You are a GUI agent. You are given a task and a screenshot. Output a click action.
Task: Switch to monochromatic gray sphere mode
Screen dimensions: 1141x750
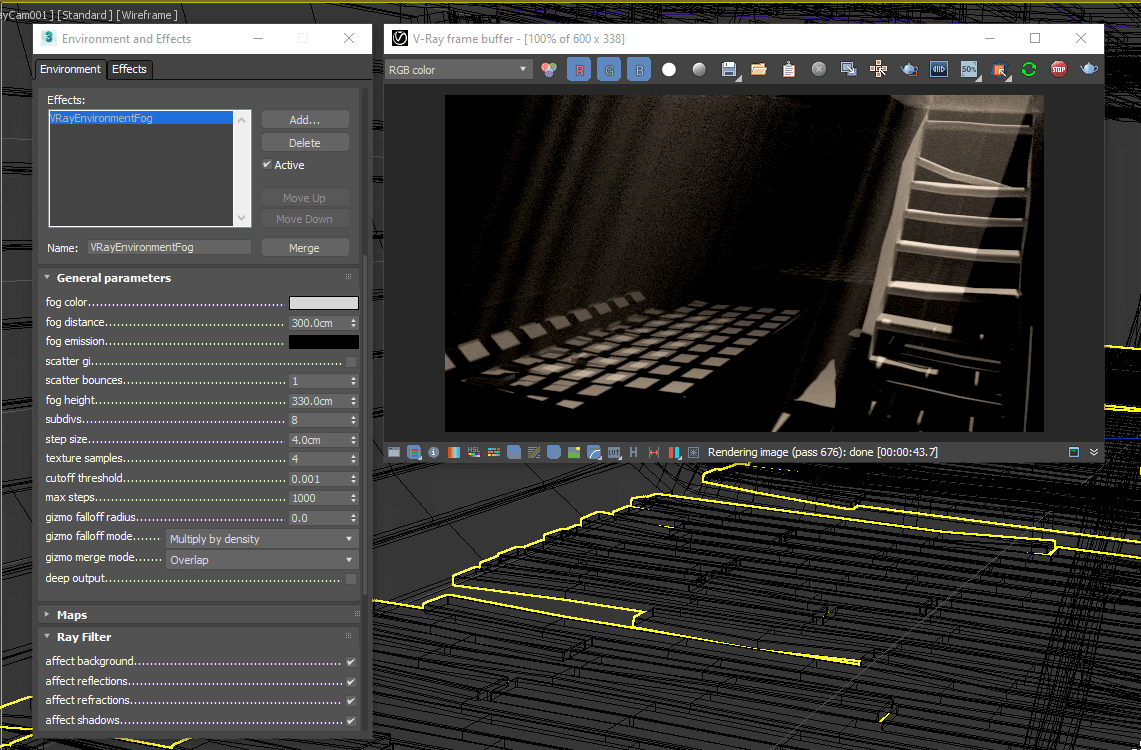(x=699, y=70)
